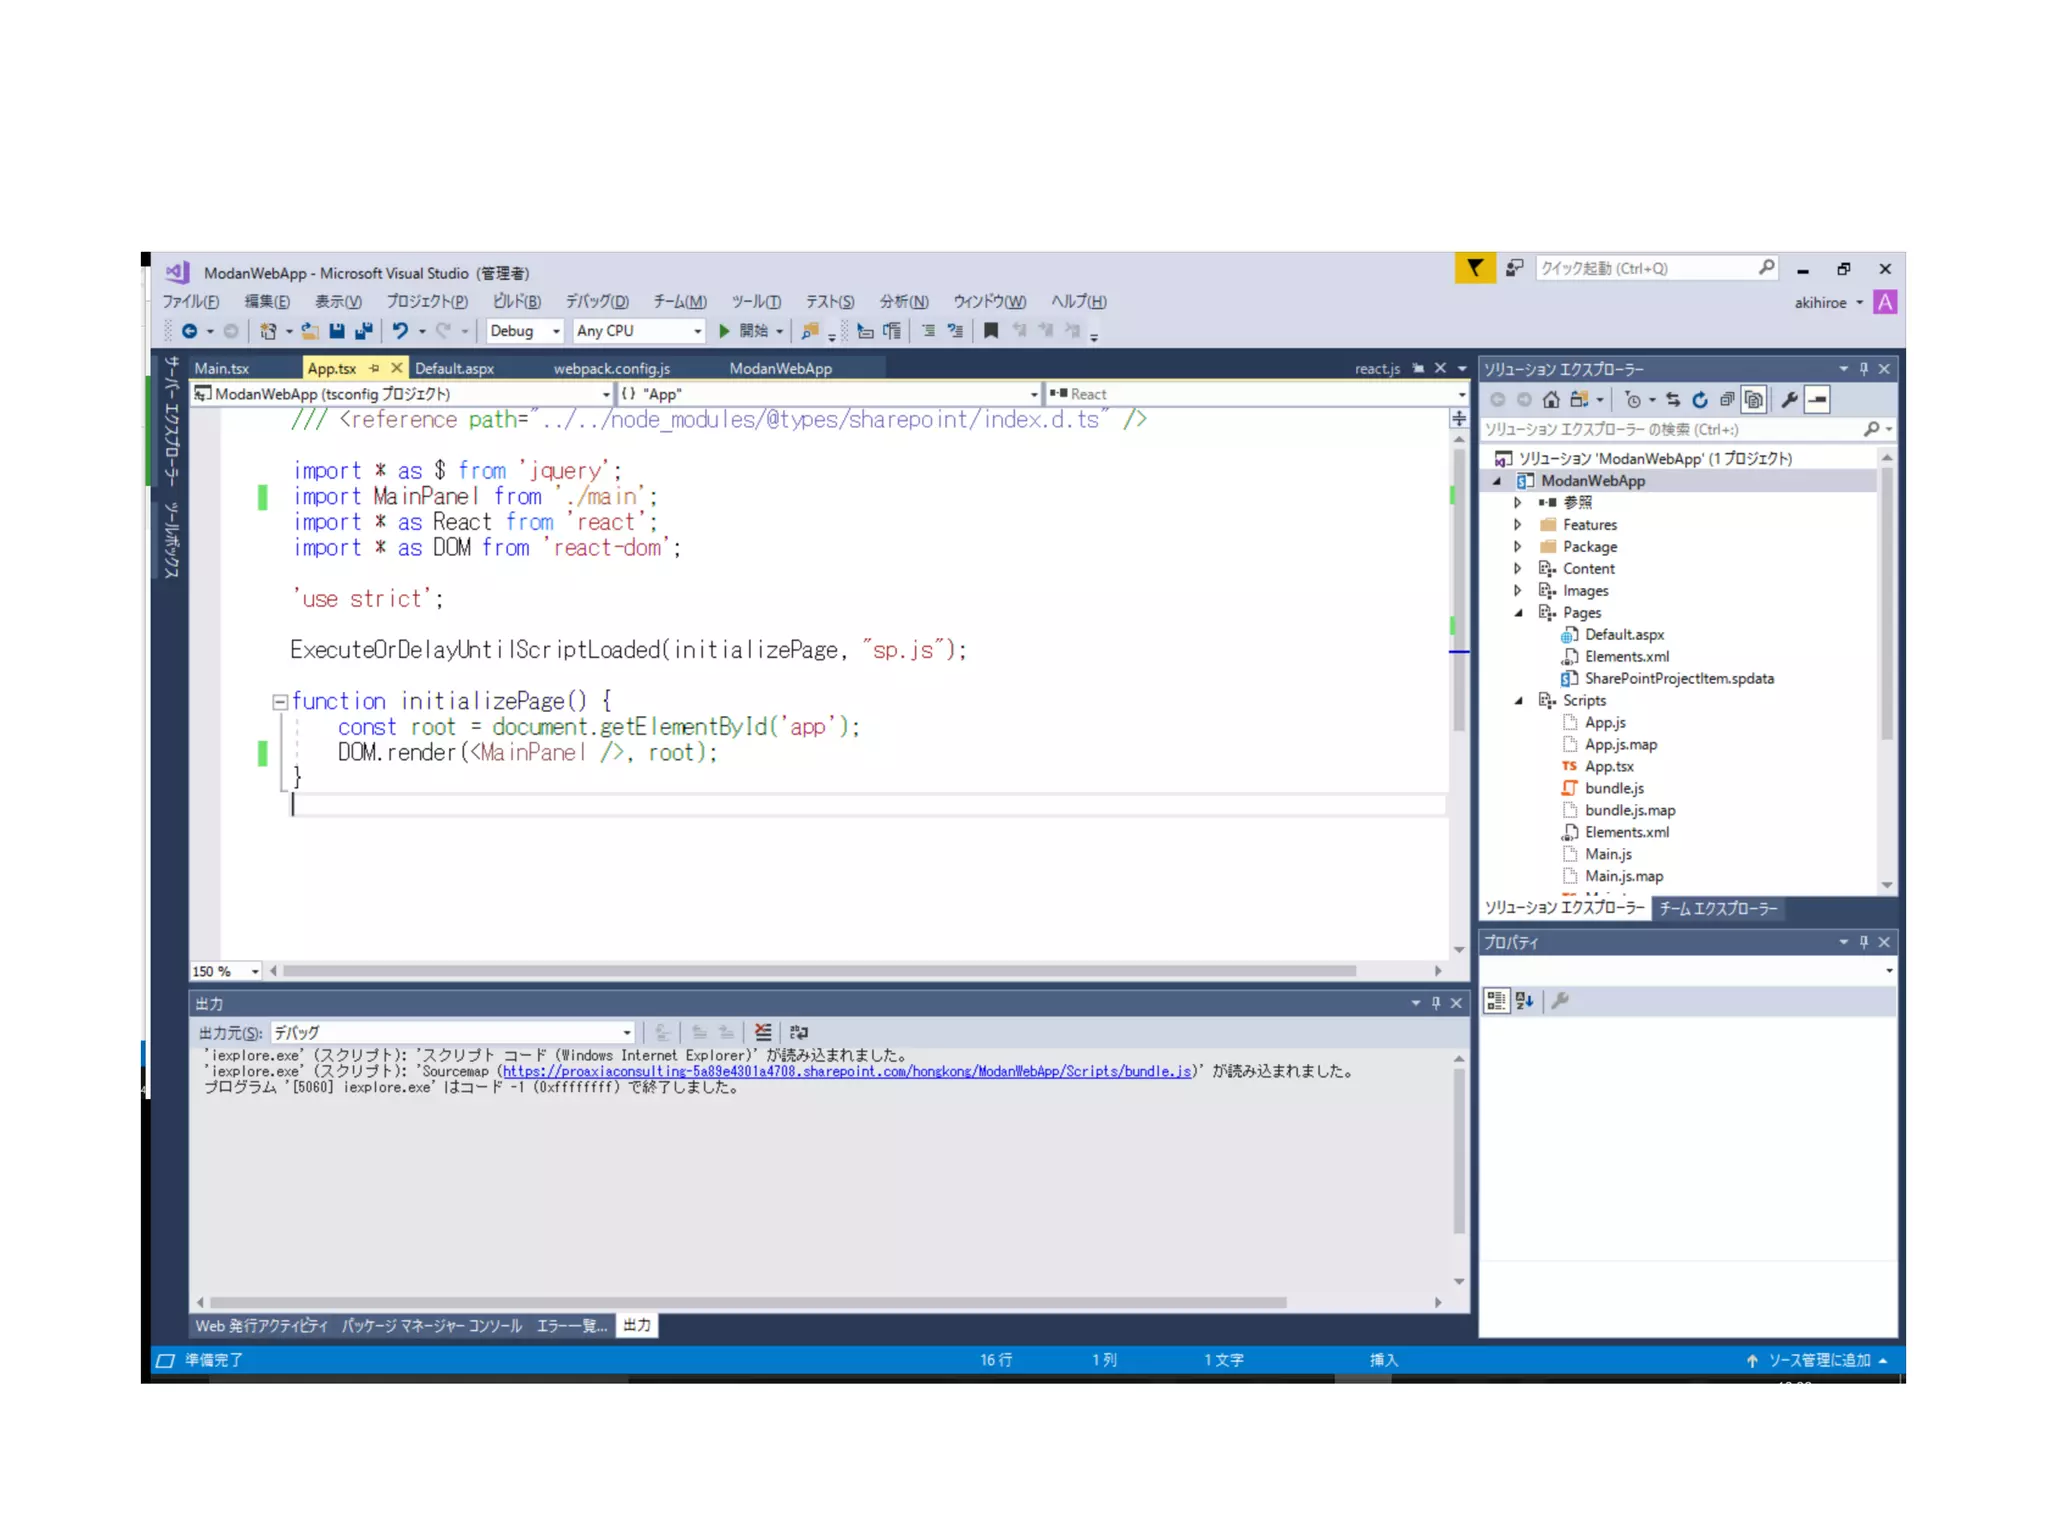Click the bookmark toggle icon in the toolbar
This screenshot has width=2048, height=1536.
pyautogui.click(x=991, y=331)
